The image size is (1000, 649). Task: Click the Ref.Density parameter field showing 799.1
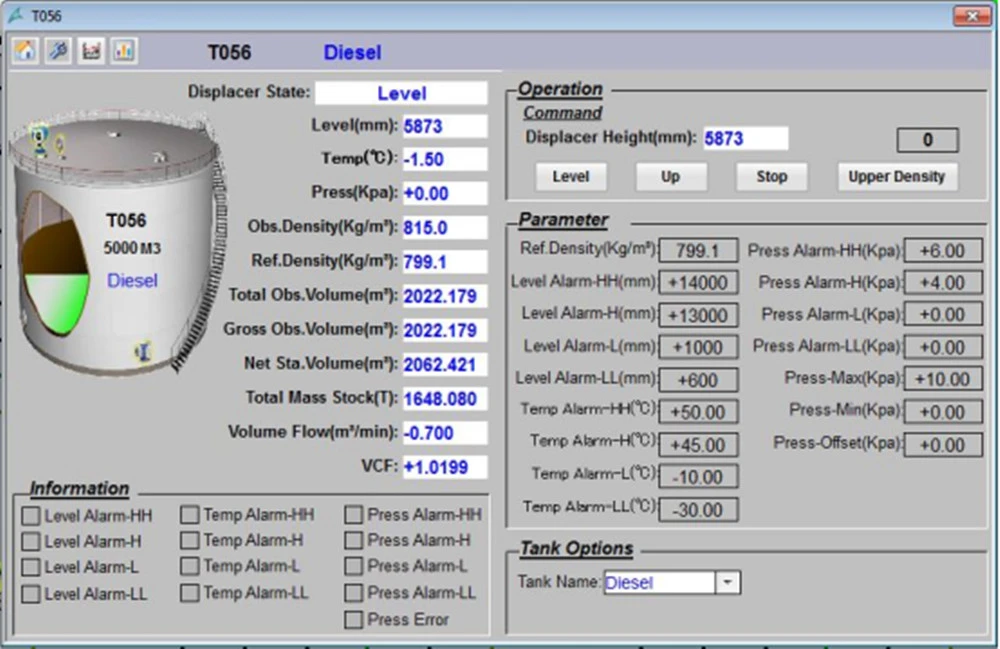coord(698,251)
